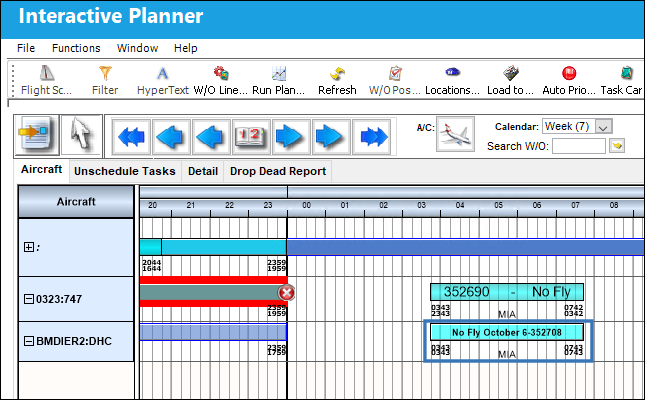The width and height of the screenshot is (645, 400).
Task: Click the cyan bar ending at 2359 in top row
Action: pos(224,247)
